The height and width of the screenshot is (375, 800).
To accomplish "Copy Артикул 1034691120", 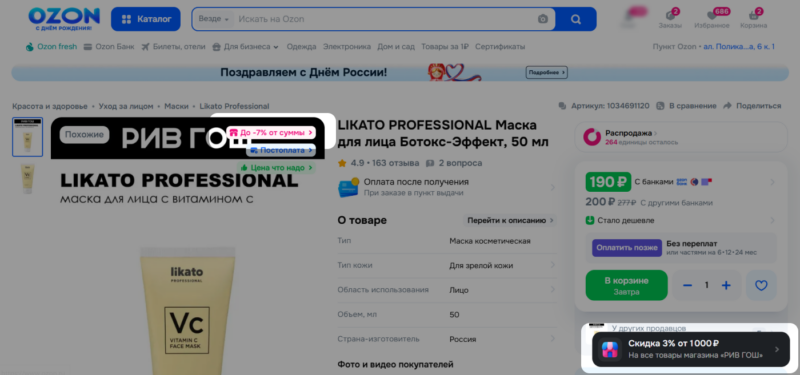I will [604, 106].
